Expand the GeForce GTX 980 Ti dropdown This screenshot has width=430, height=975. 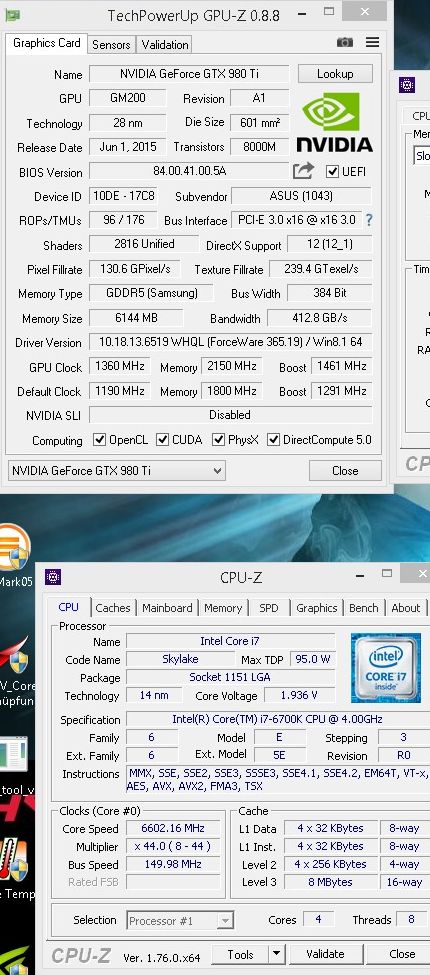pyautogui.click(x=116, y=471)
